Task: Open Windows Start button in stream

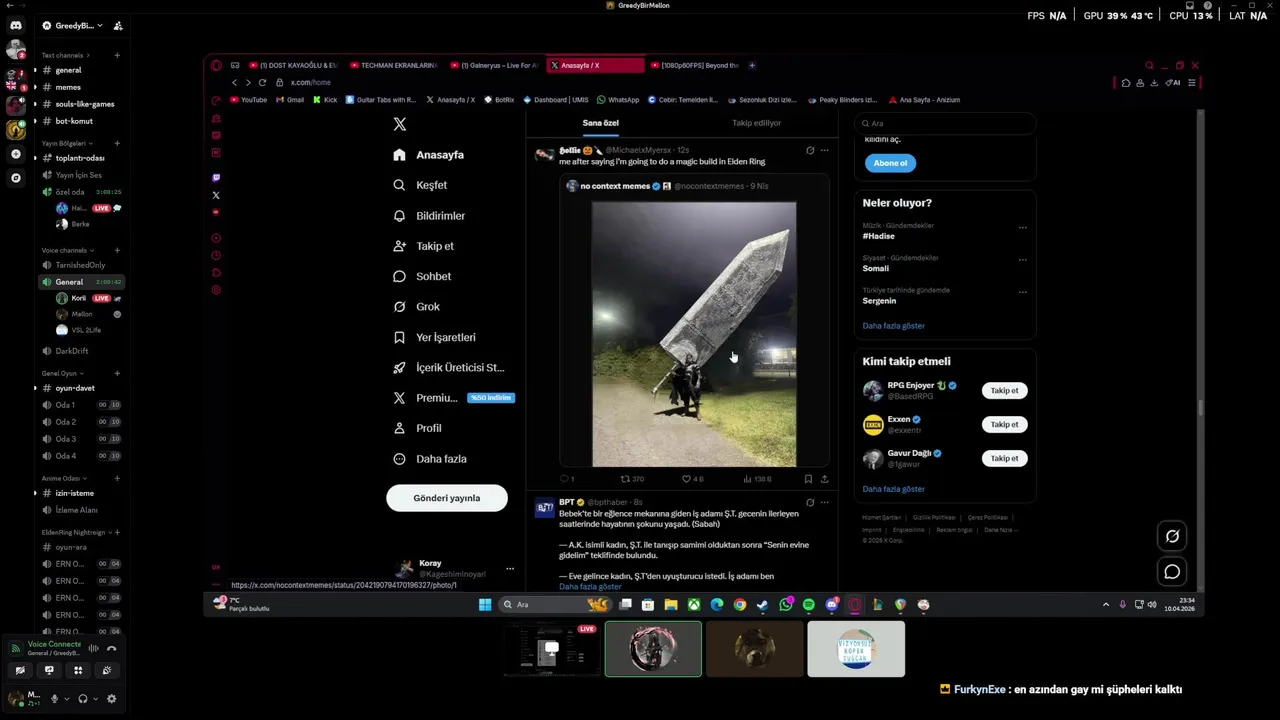Action: [485, 604]
